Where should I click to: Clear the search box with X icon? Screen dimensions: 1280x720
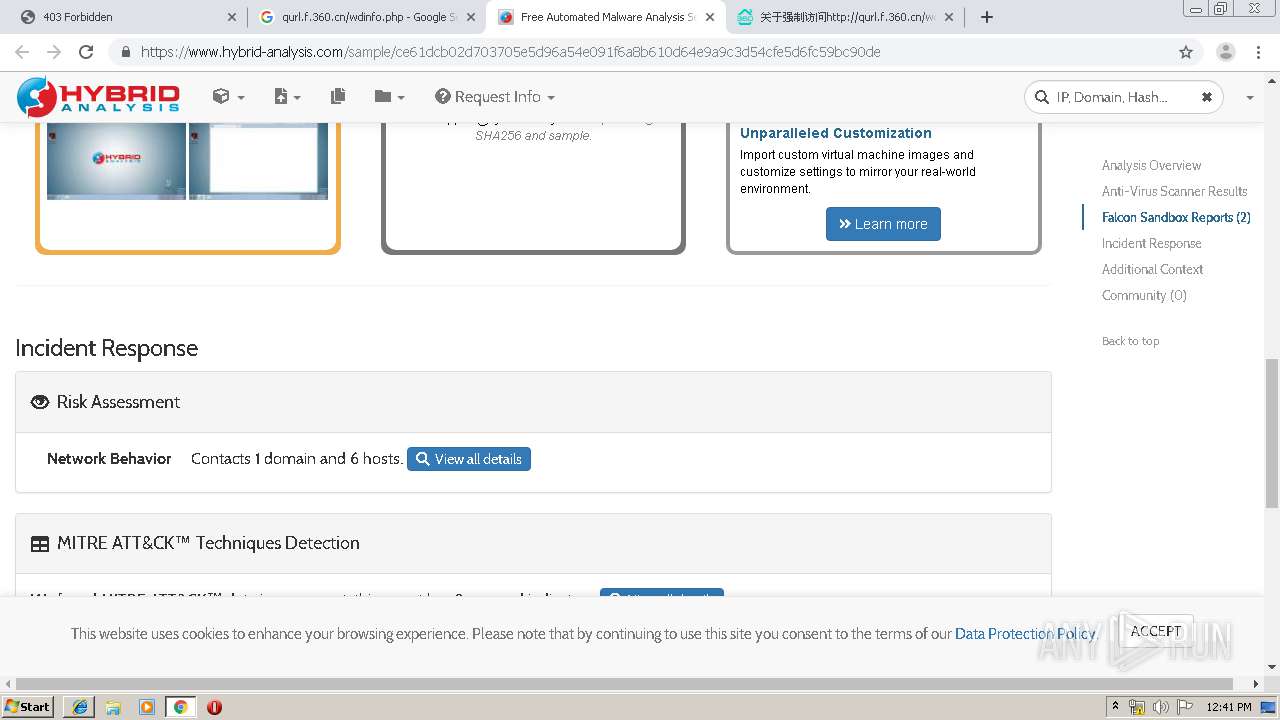[x=1207, y=97]
